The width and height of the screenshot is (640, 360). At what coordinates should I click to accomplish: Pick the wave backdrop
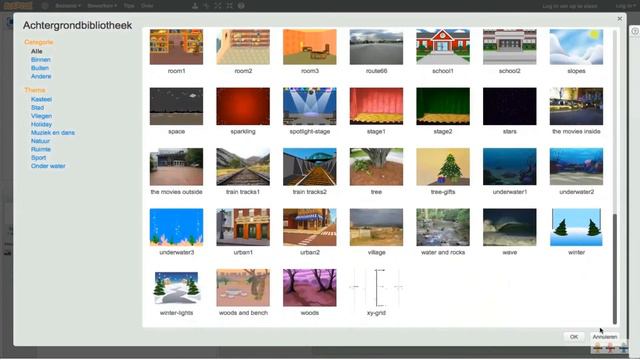tap(510, 227)
